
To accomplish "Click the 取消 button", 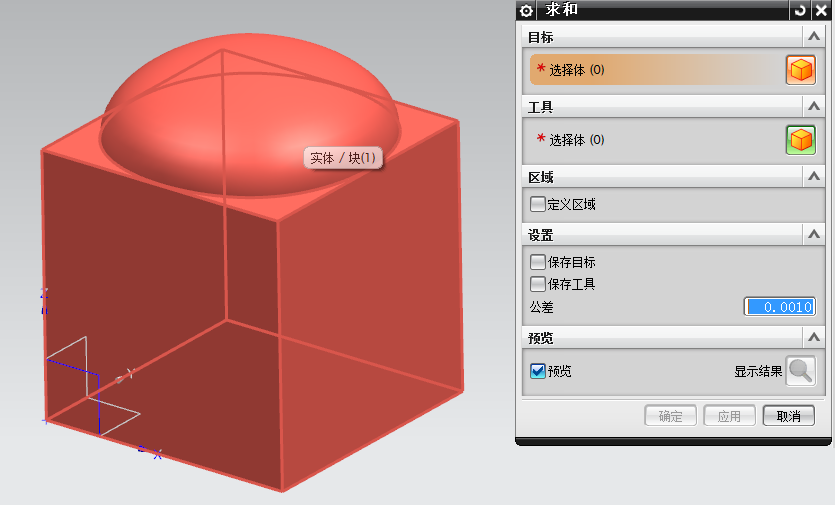I will pos(789,416).
